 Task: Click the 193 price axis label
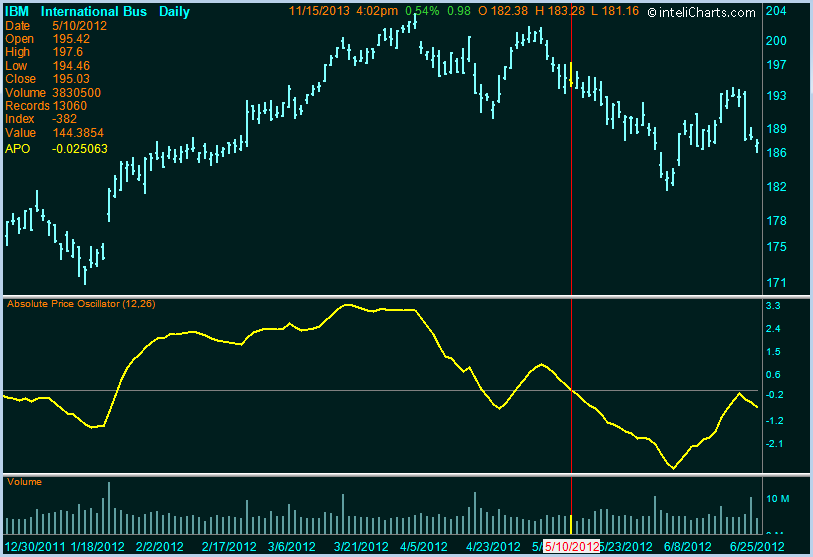(776, 96)
